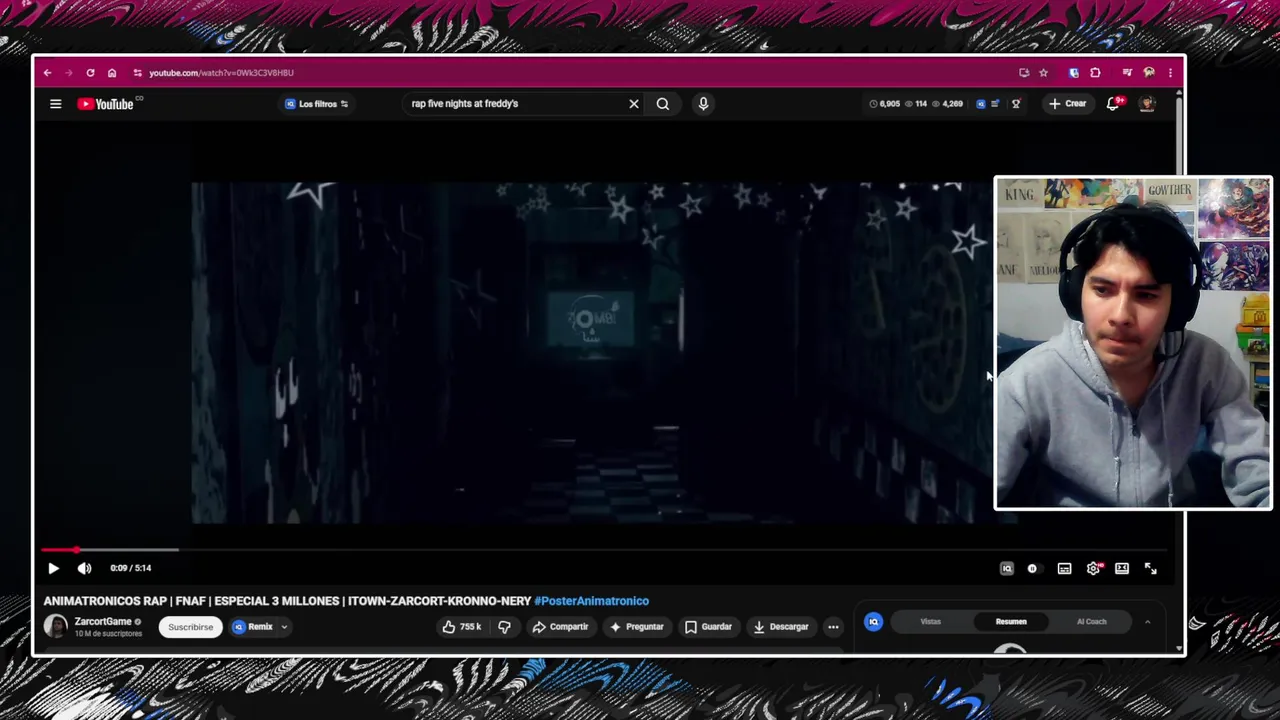
Task: Click the Remix button
Action: coord(252,627)
